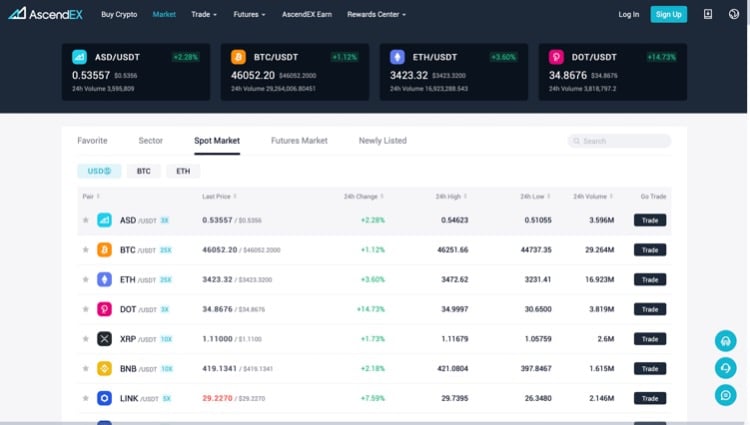Click the XRP coin icon in table
Viewport: 750px width, 425px height.
[104, 339]
